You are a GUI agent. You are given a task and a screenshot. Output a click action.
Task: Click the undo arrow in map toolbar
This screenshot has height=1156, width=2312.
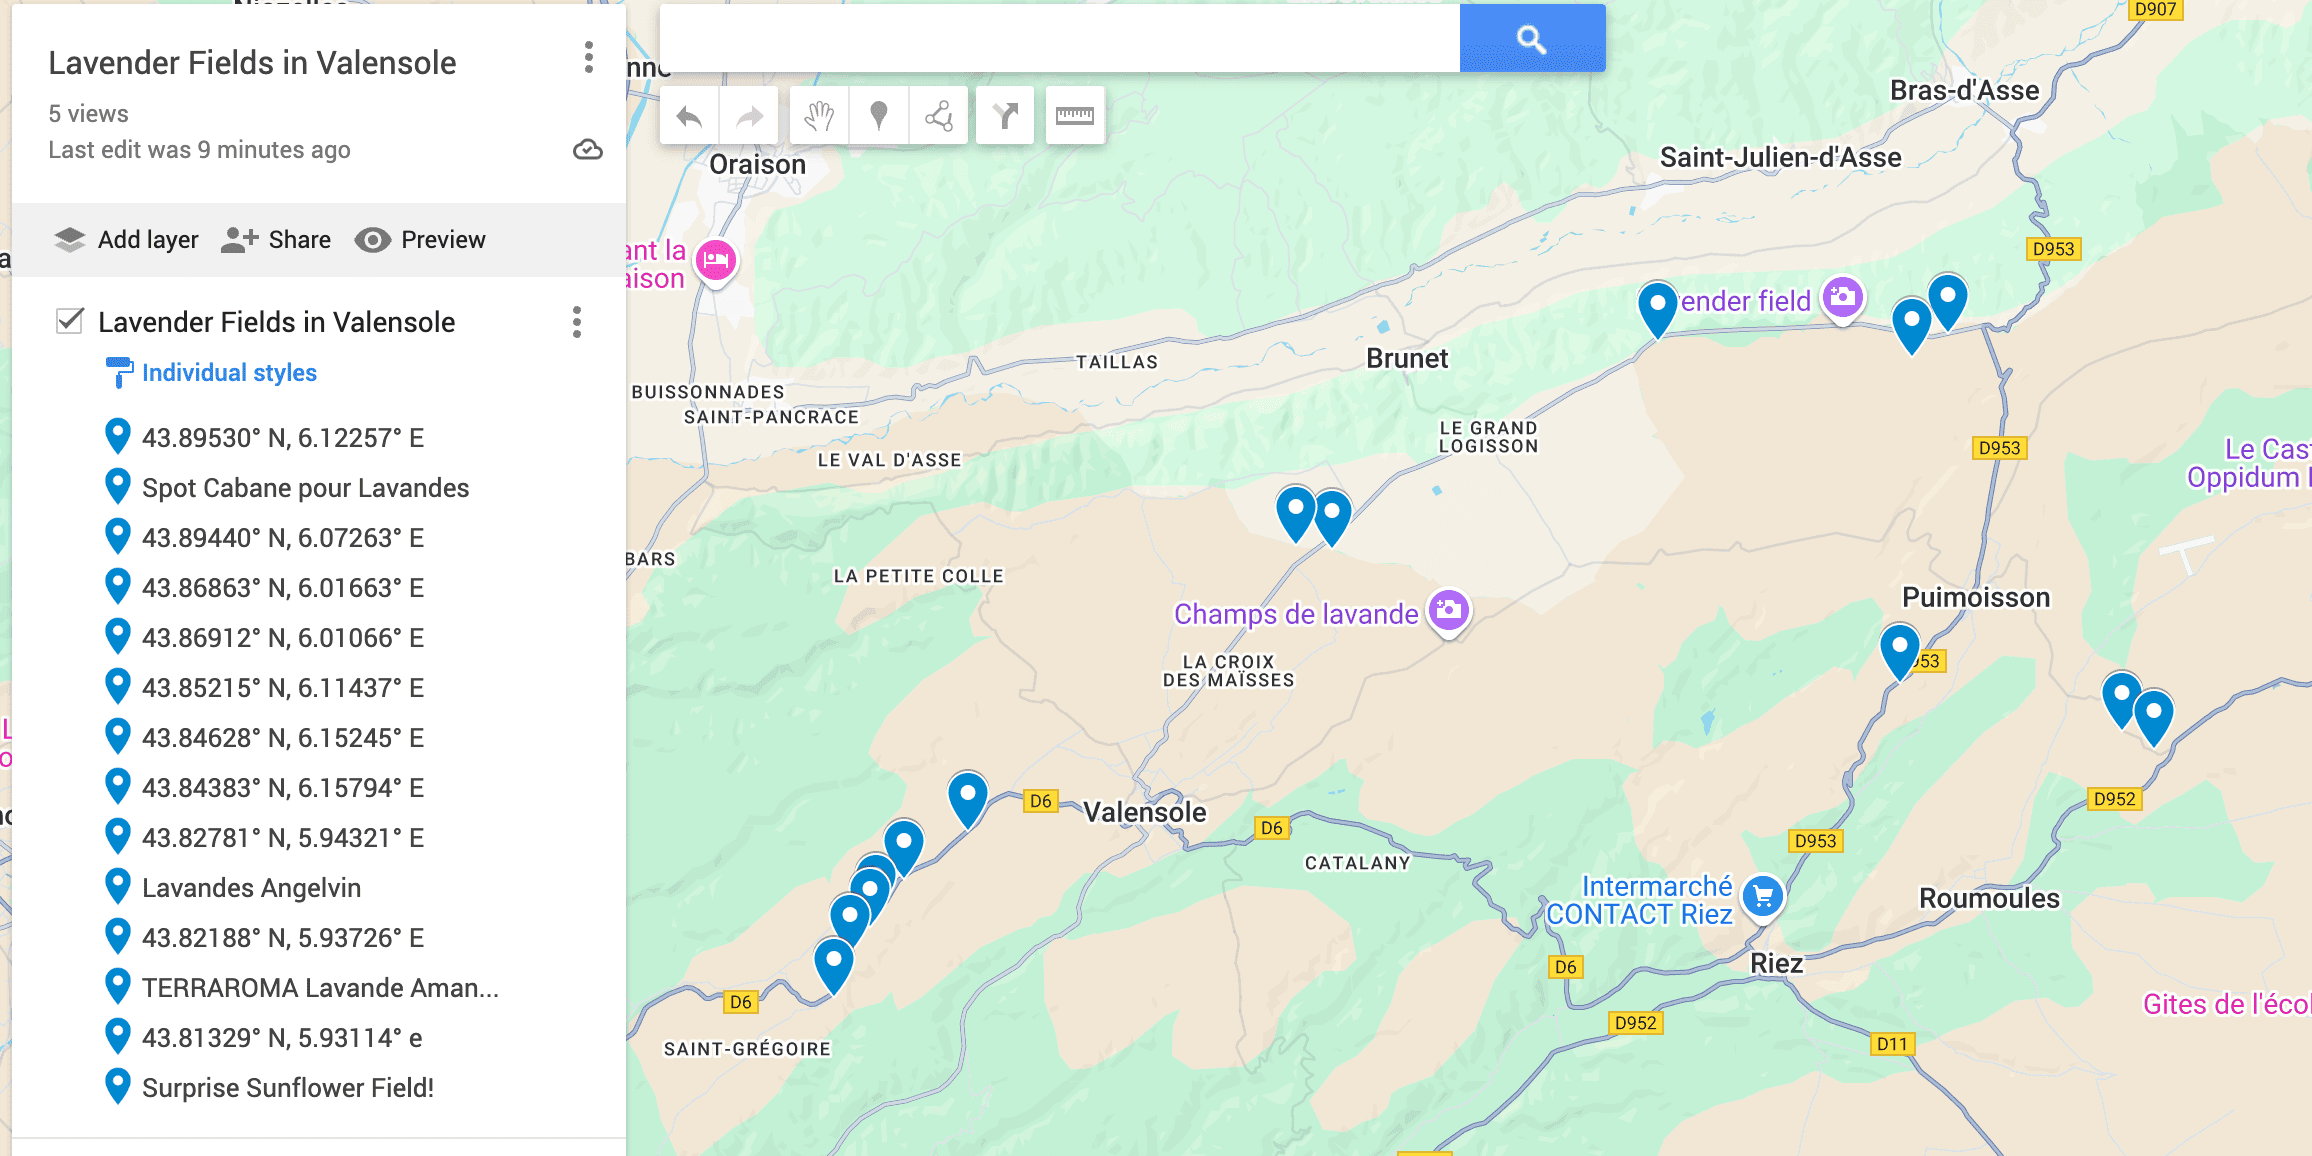point(689,117)
